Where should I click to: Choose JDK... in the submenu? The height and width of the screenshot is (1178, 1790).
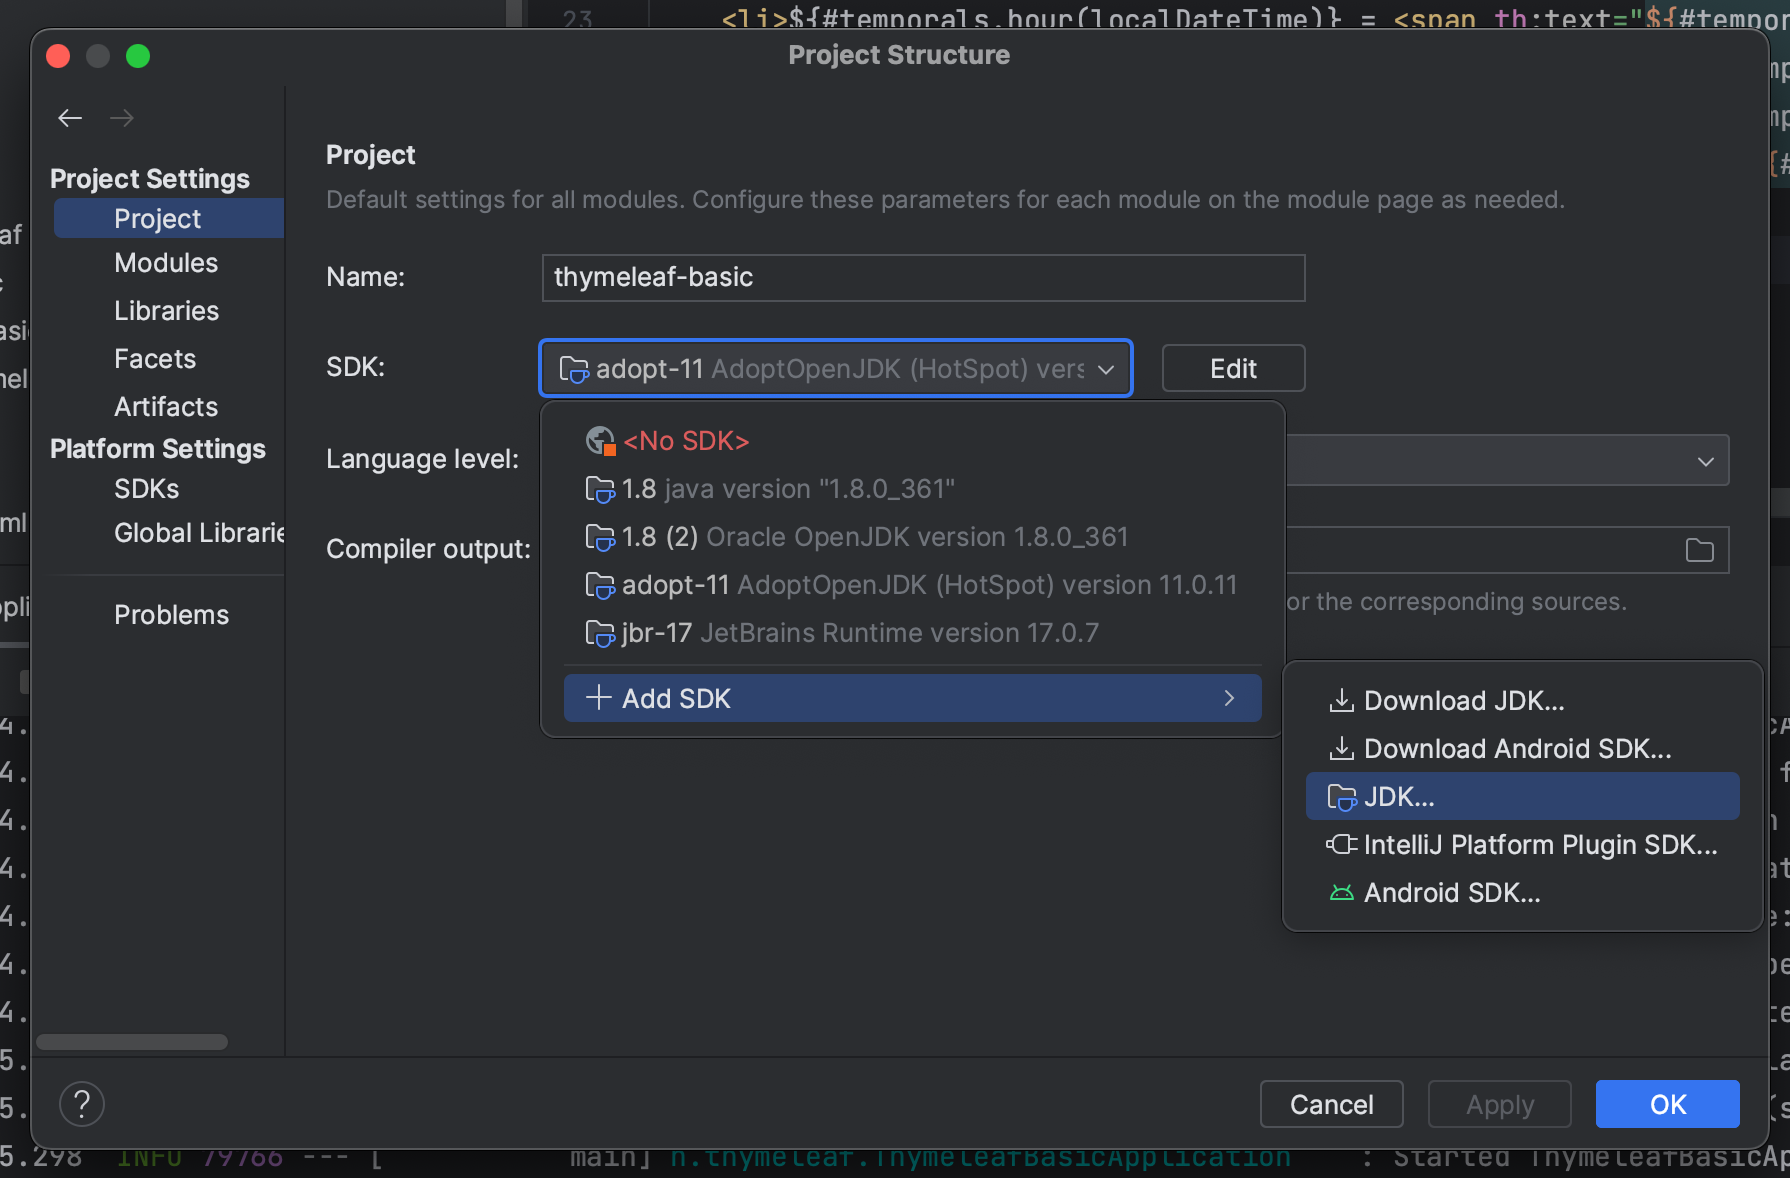[1522, 796]
